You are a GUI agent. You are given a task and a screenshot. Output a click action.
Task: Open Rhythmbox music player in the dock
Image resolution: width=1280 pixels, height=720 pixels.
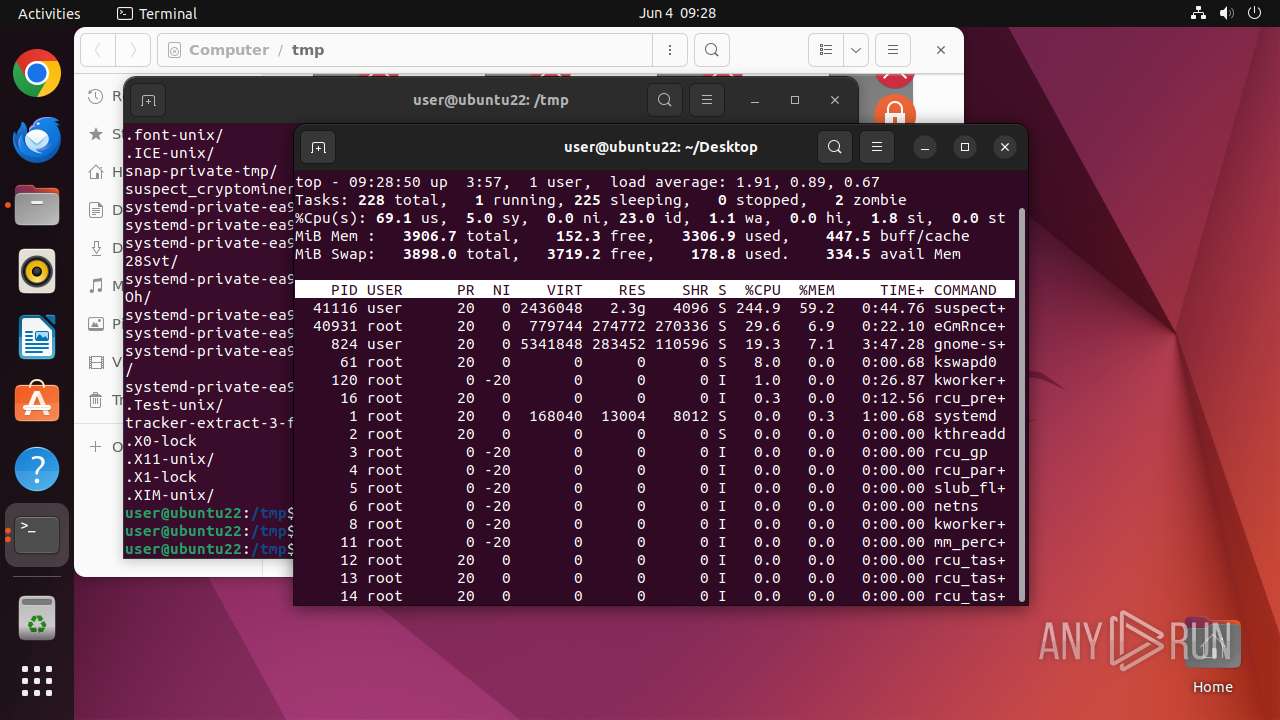37,271
